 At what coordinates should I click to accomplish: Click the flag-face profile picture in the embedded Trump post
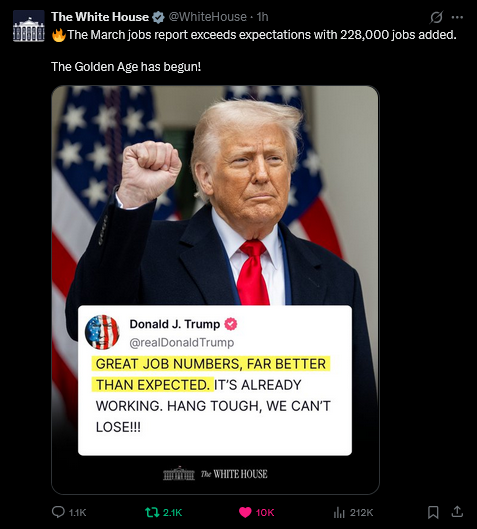[102, 332]
